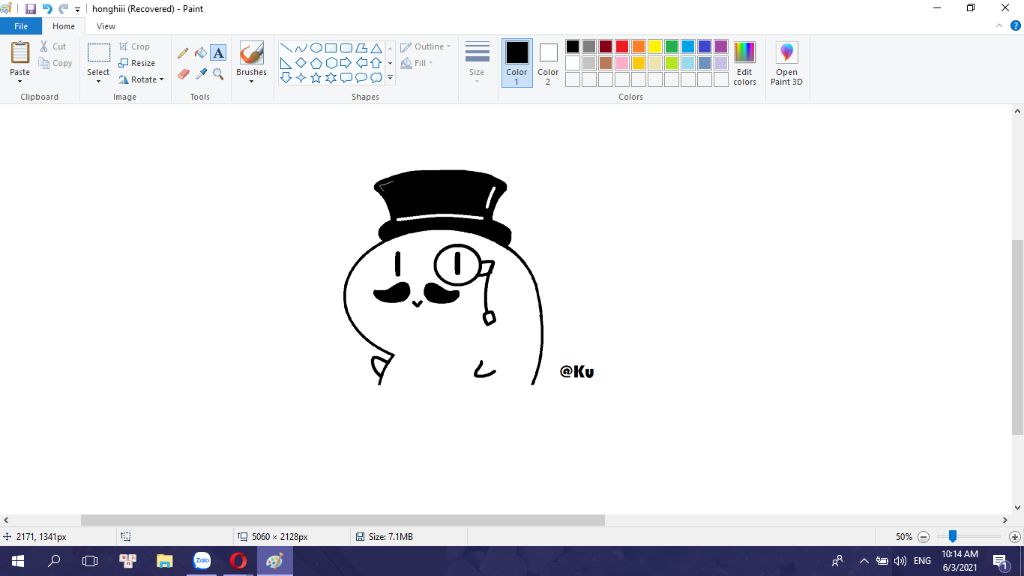
Task: Select the Color picker eyedropper tool
Action: 200,74
